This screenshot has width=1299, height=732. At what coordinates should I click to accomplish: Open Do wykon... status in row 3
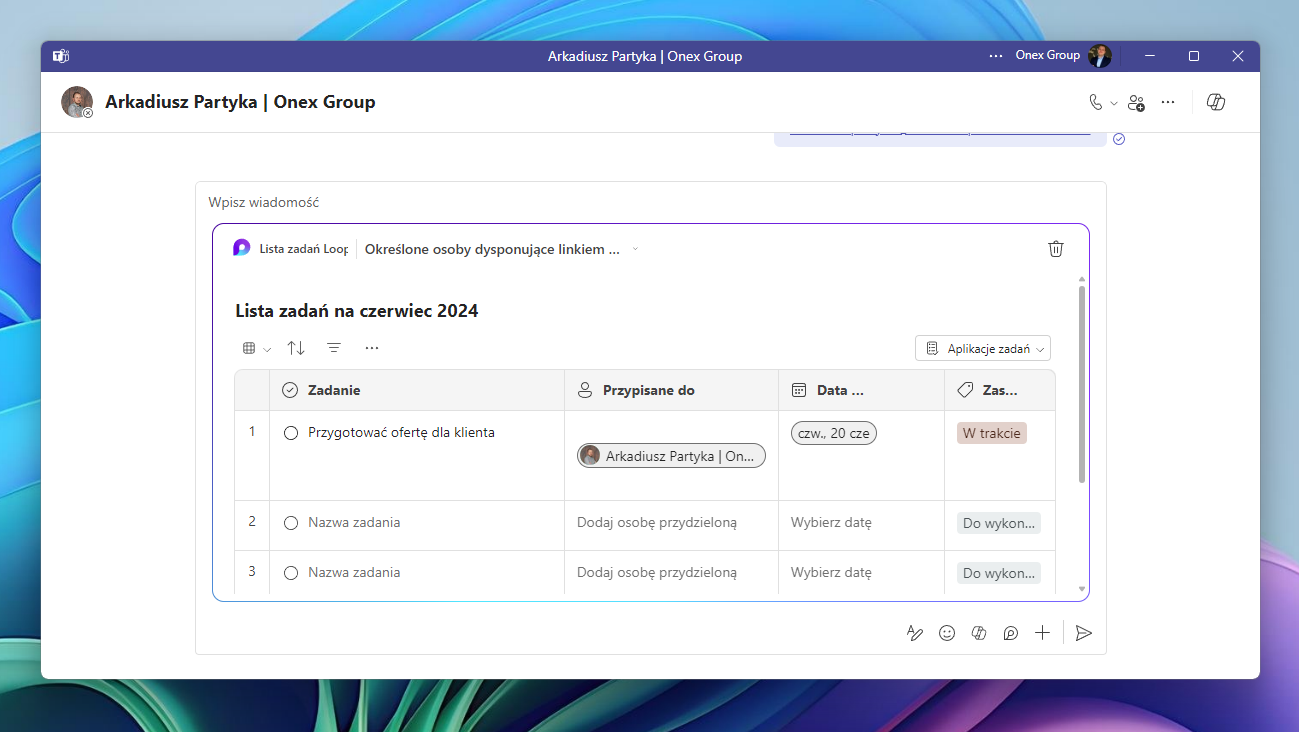[x=999, y=573]
